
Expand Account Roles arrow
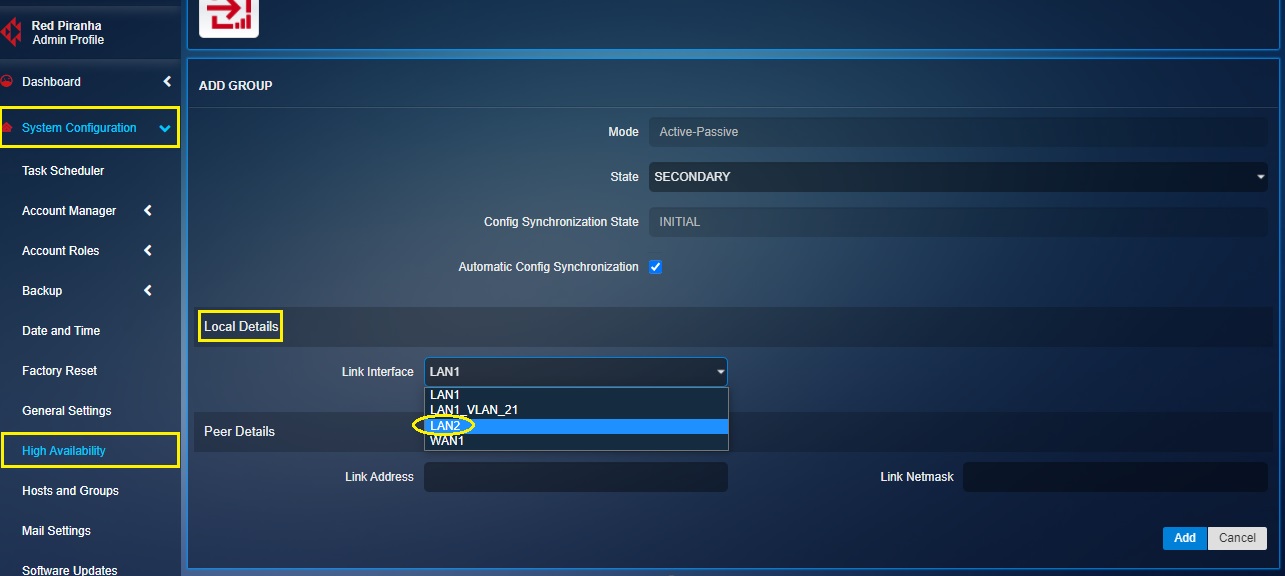[148, 250]
